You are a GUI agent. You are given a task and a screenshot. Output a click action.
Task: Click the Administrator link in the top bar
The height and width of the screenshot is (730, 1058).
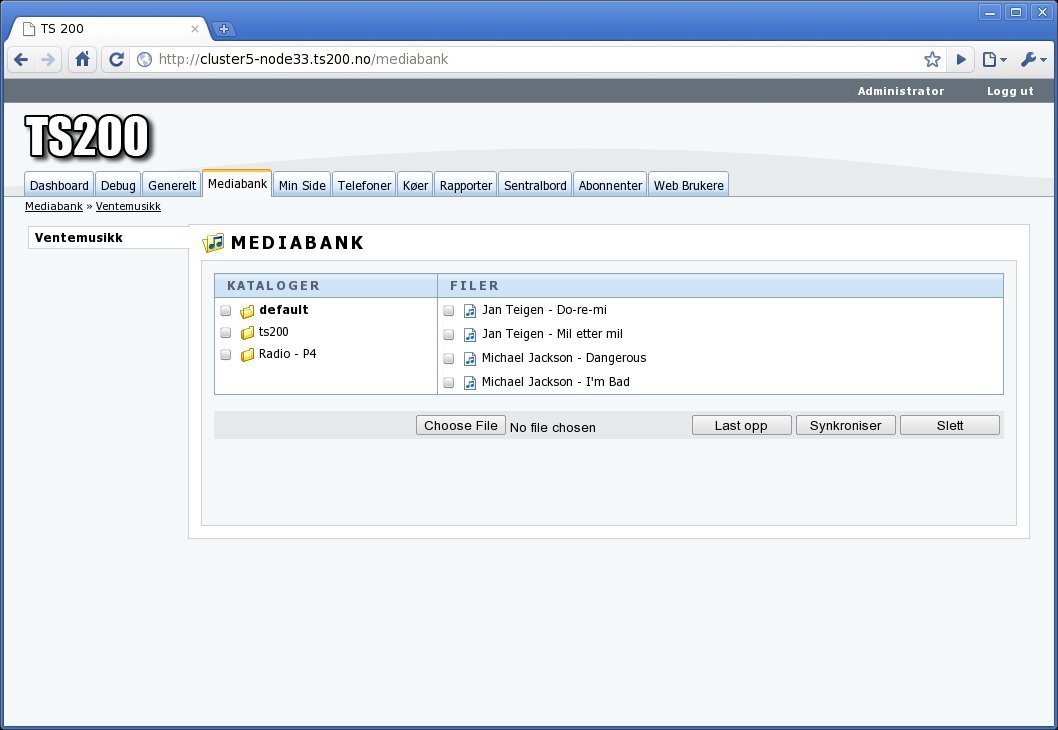point(901,91)
